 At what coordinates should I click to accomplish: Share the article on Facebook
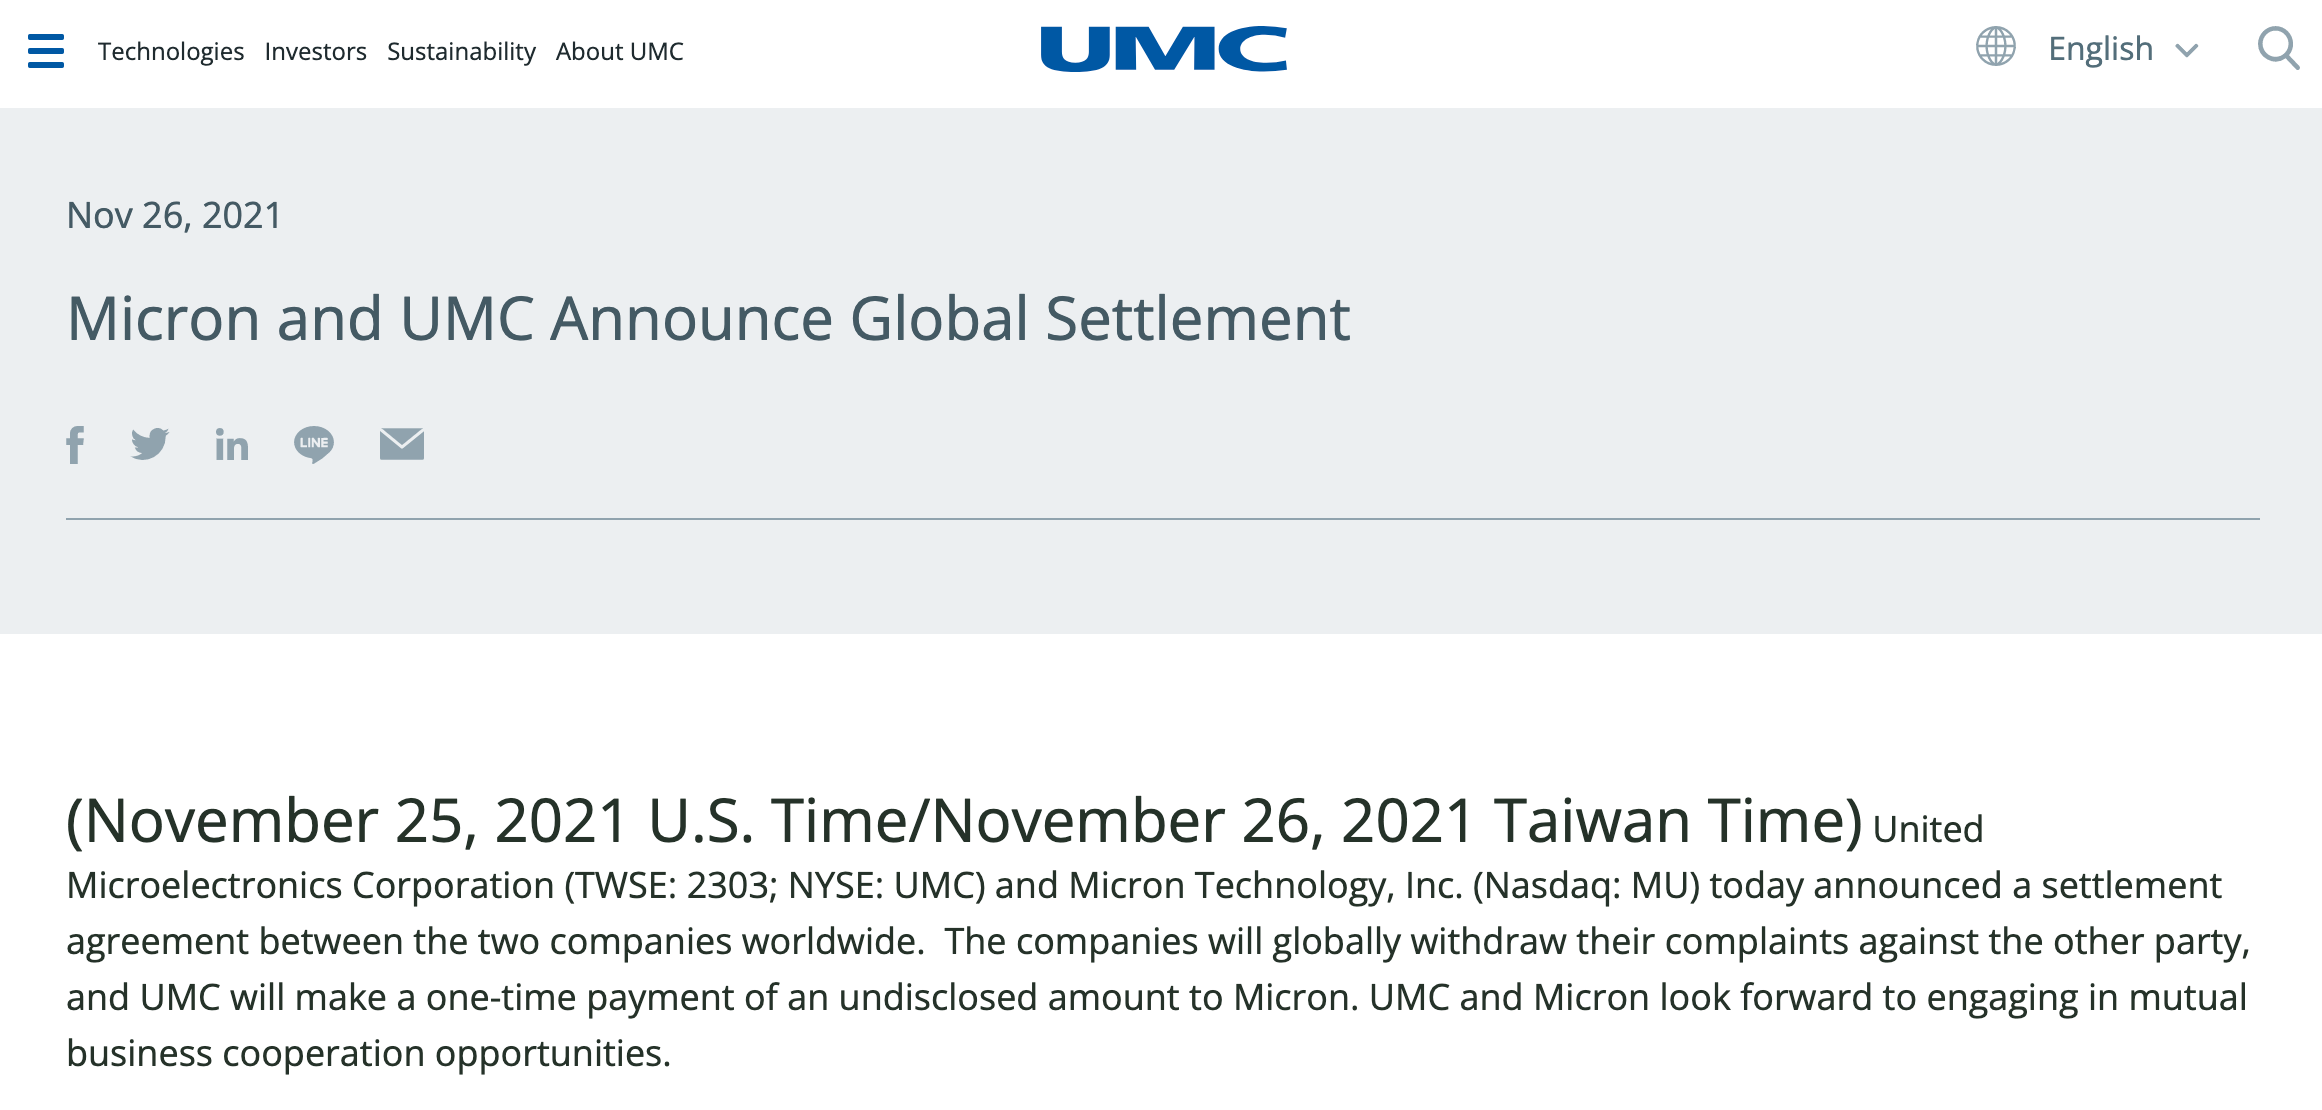pyautogui.click(x=75, y=445)
